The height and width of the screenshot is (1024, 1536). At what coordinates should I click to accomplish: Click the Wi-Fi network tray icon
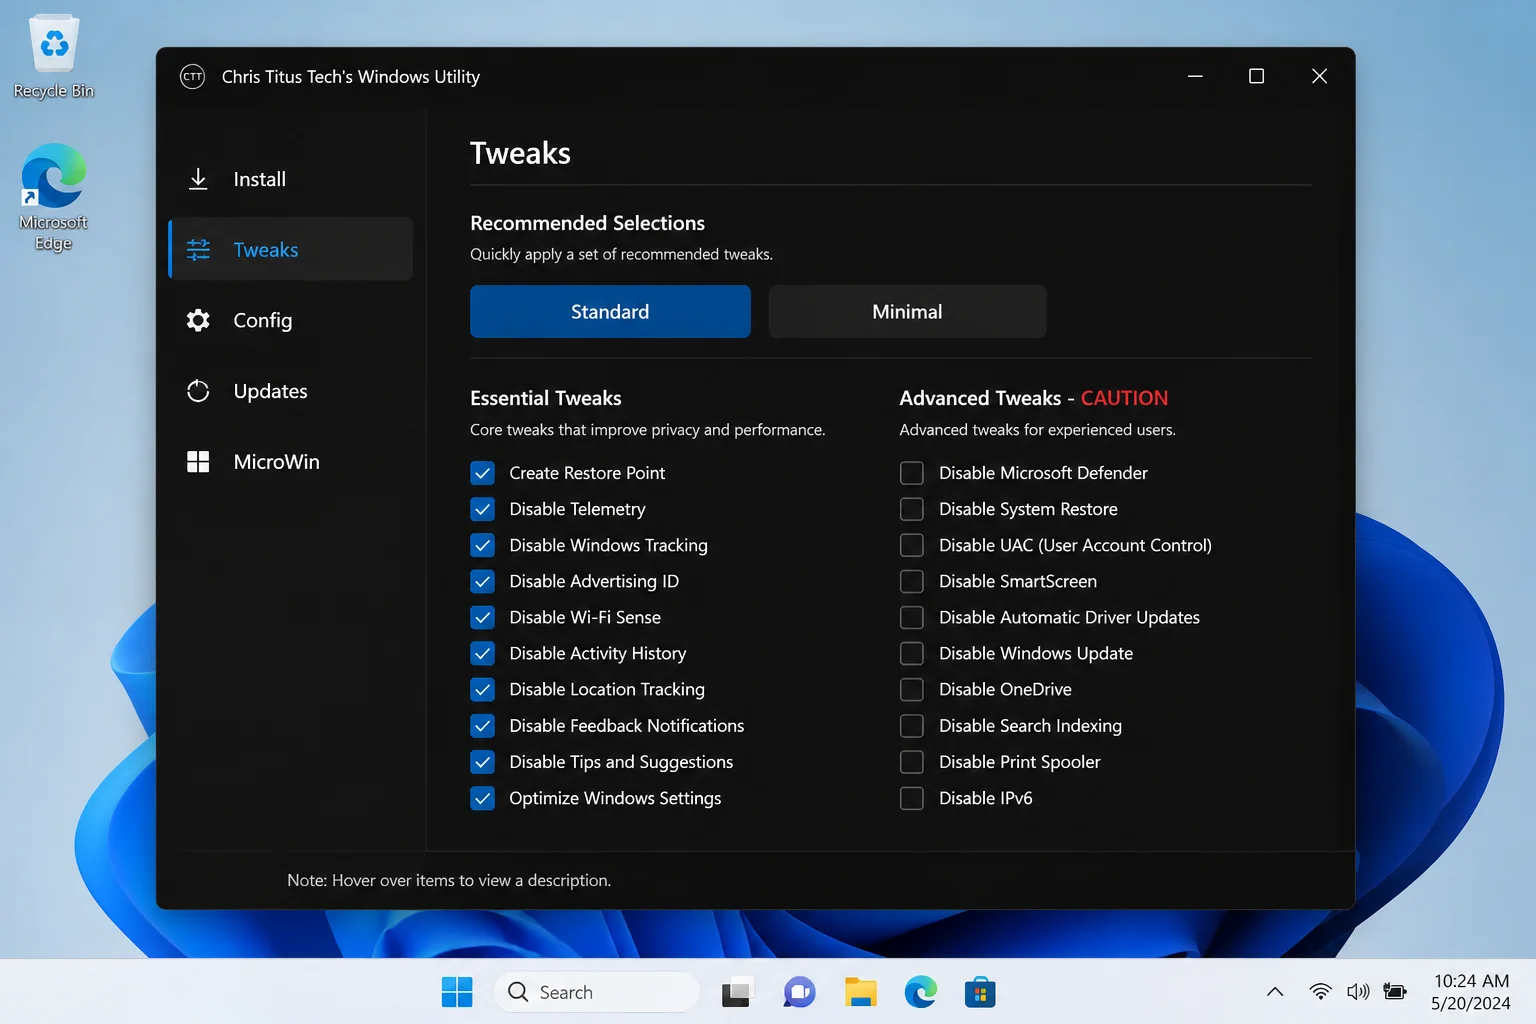tap(1320, 992)
